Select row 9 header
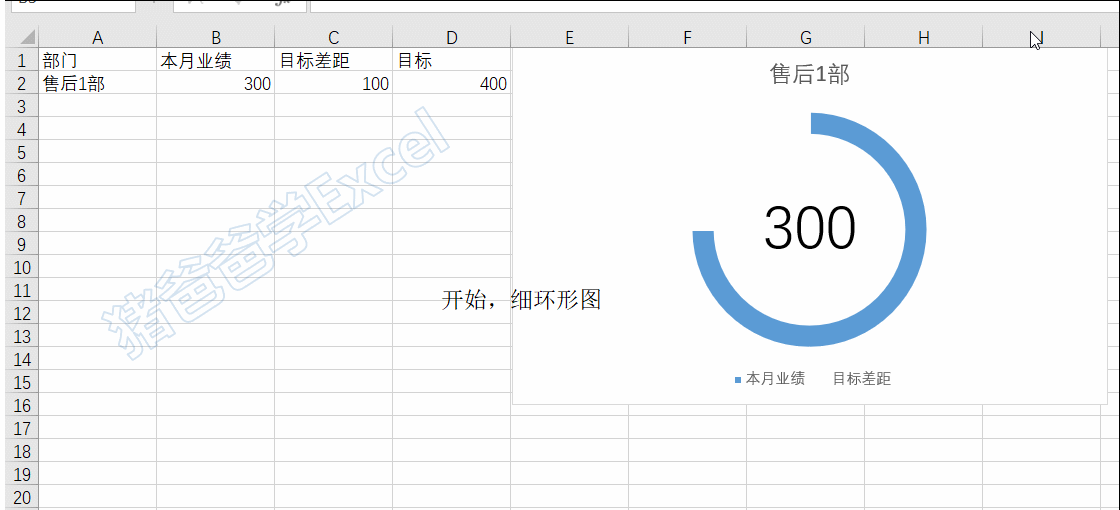This screenshot has height=510, width=1120. [x=21, y=244]
